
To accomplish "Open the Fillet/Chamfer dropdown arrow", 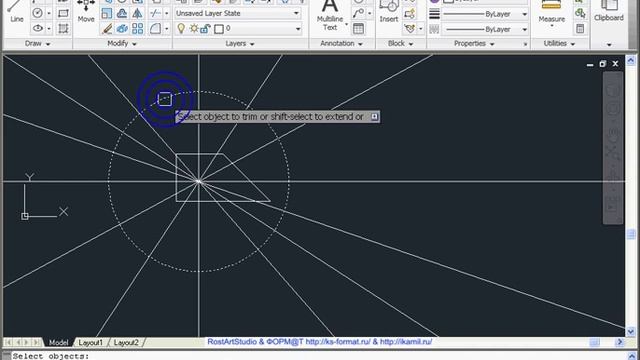I will click(167, 29).
